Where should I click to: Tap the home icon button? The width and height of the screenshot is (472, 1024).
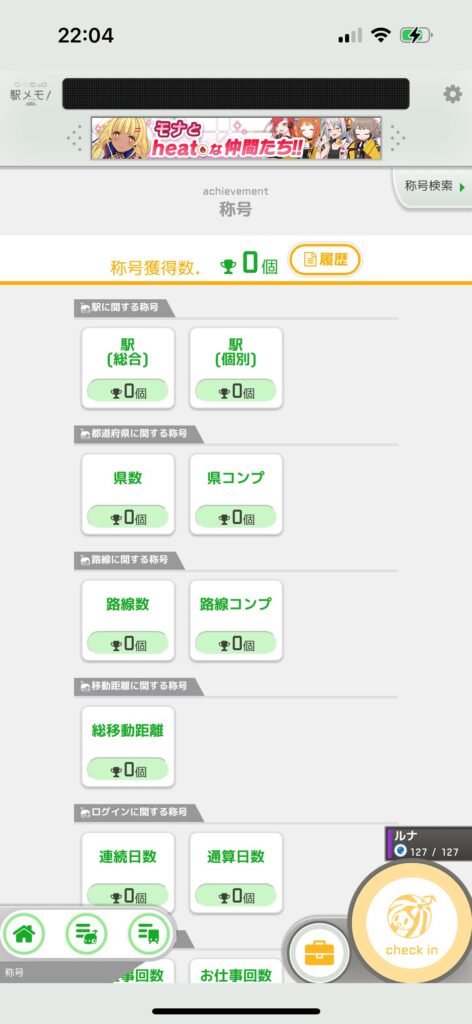click(x=24, y=935)
